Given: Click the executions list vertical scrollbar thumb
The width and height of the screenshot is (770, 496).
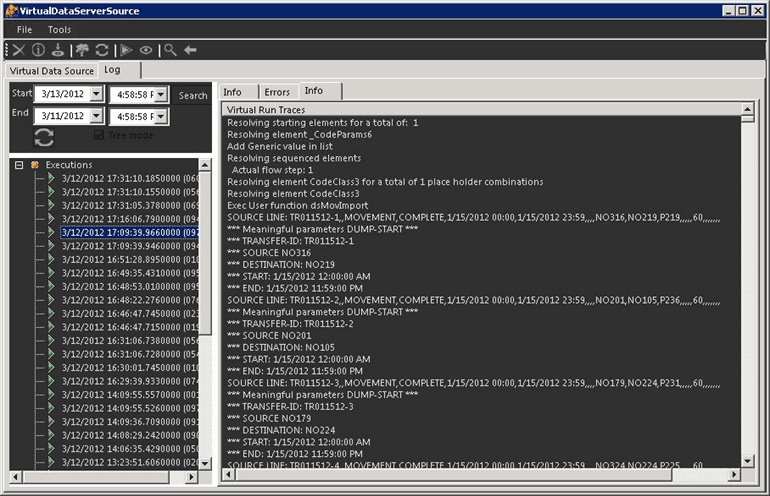Looking at the screenshot, I should [x=205, y=253].
